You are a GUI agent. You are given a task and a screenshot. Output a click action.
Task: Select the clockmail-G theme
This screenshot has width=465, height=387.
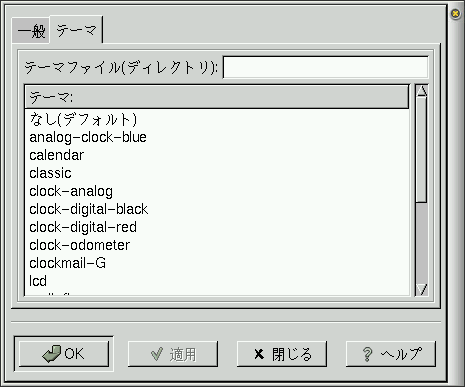(217, 263)
